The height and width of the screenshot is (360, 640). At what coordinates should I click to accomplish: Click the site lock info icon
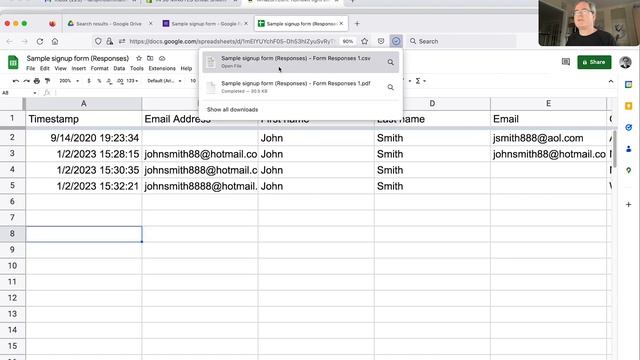[x=110, y=41]
